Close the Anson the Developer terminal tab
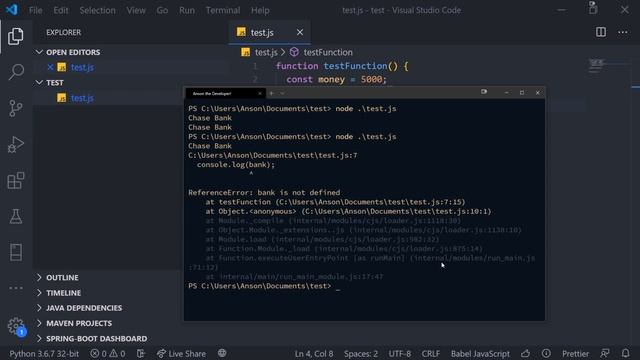The width and height of the screenshot is (640, 360). click(260, 93)
